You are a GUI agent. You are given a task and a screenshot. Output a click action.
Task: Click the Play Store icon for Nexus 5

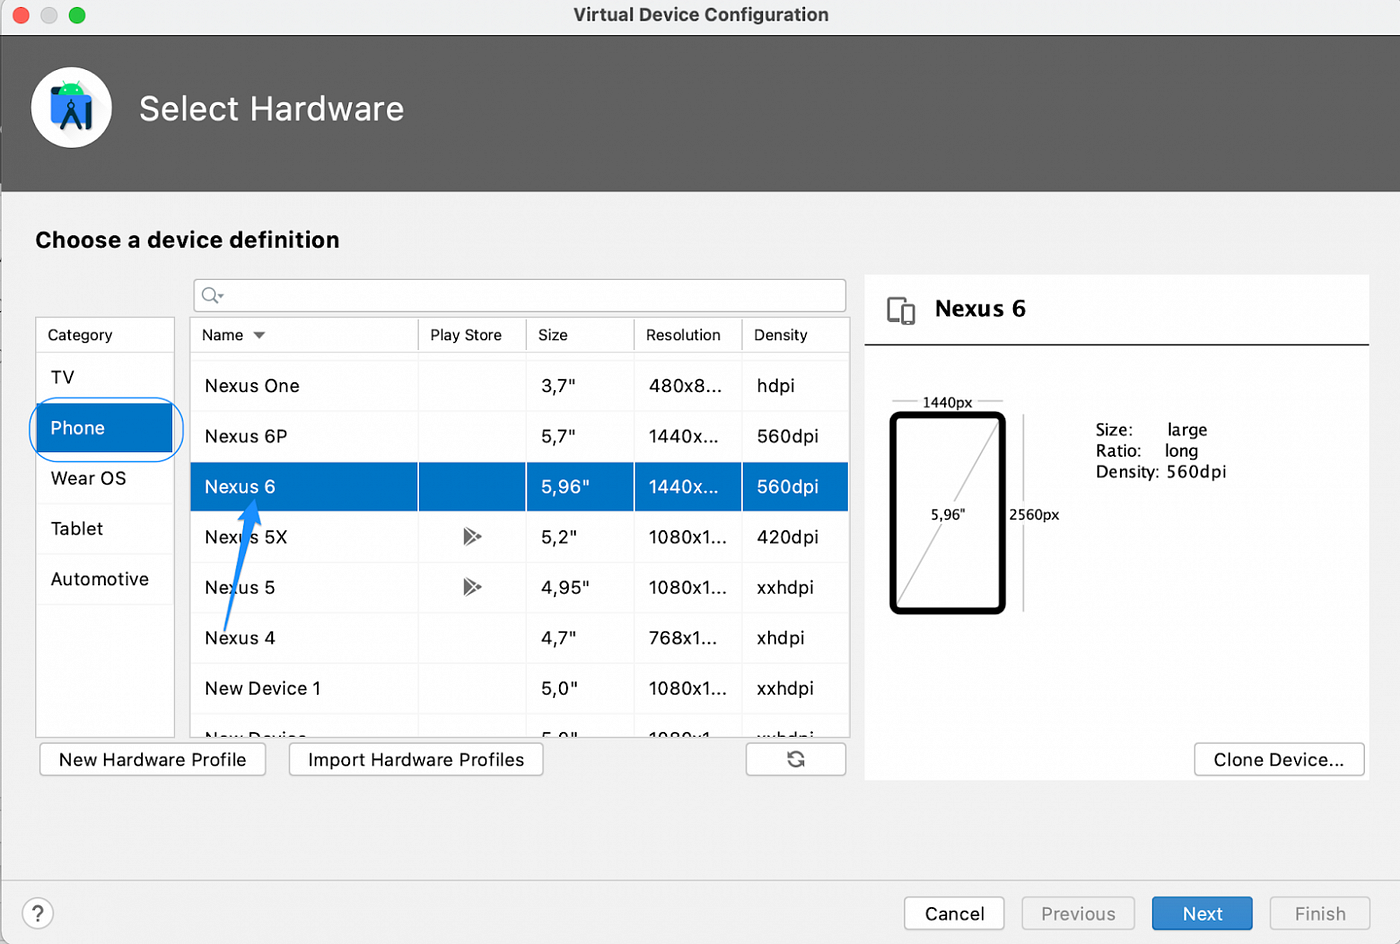(x=472, y=587)
